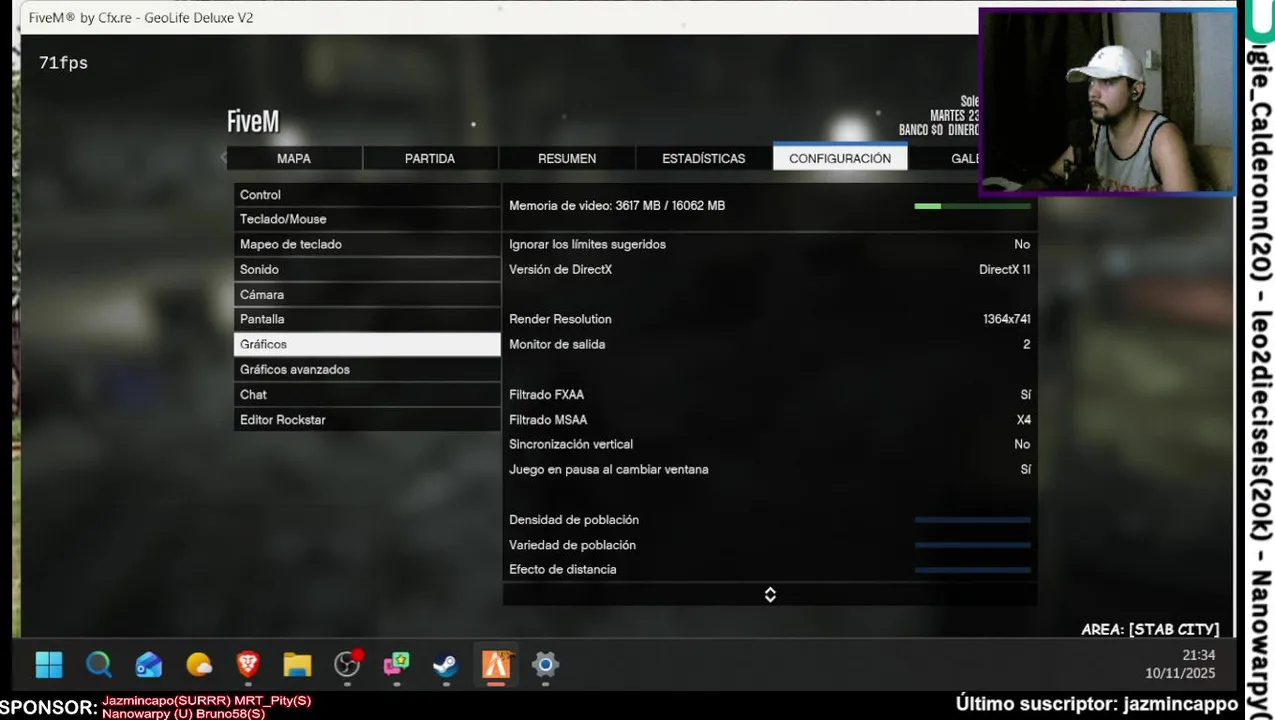The width and height of the screenshot is (1275, 720).
Task: Click the Último suscriptor: jazmincappo text
Action: (x=1097, y=704)
